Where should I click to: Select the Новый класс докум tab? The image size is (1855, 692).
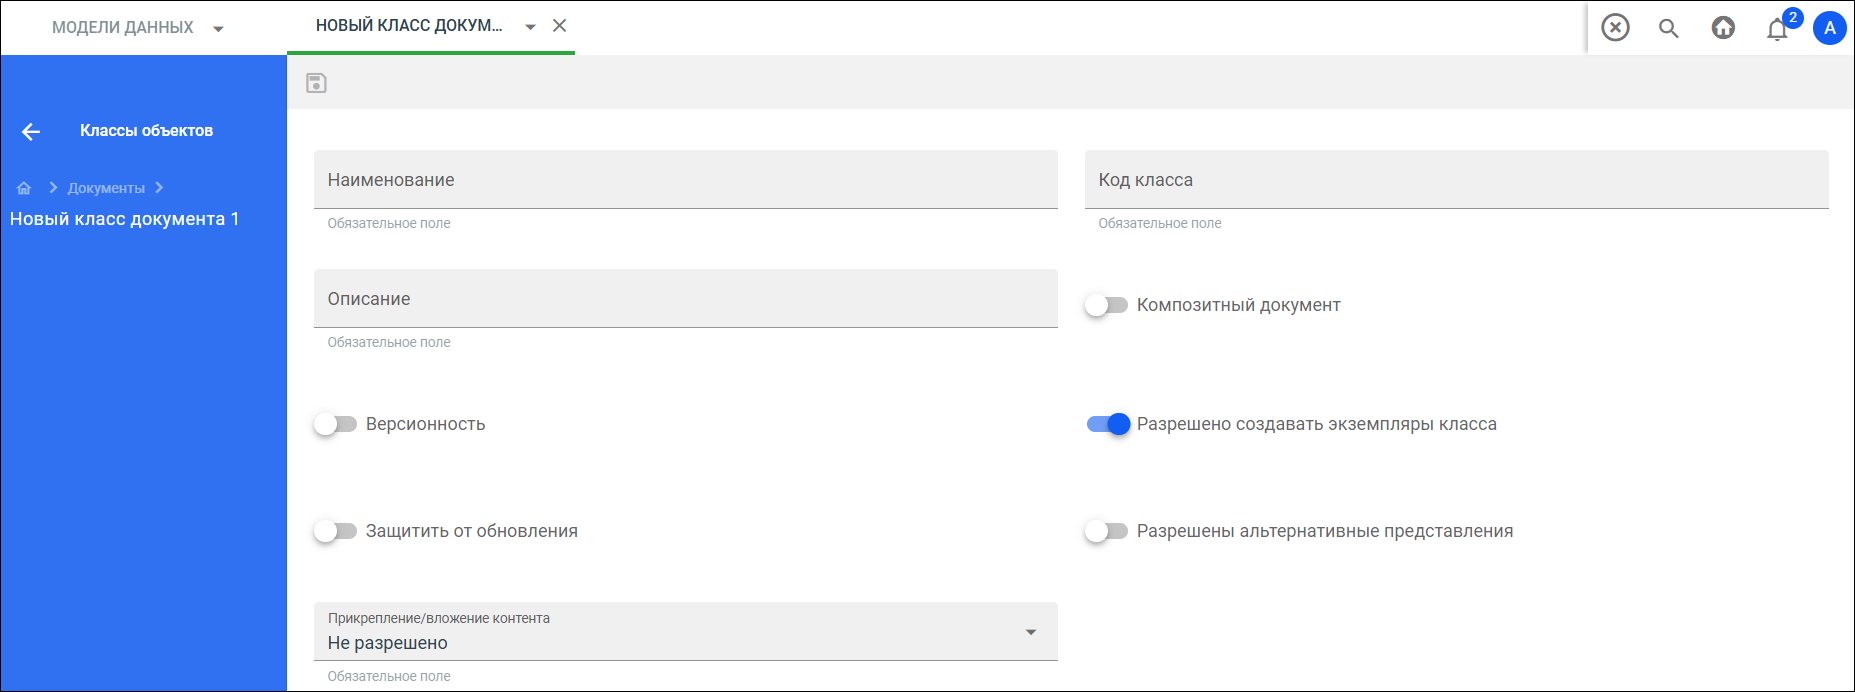409,26
